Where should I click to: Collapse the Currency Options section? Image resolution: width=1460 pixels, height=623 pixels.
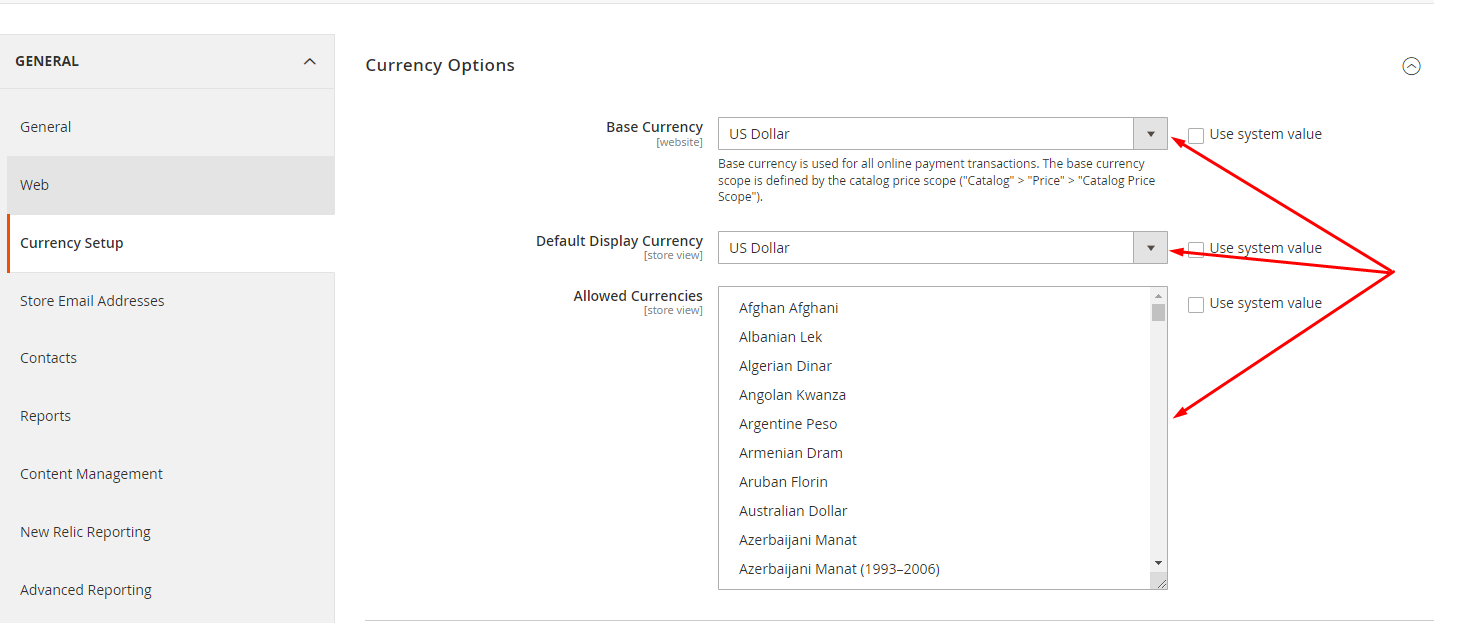click(x=1411, y=66)
